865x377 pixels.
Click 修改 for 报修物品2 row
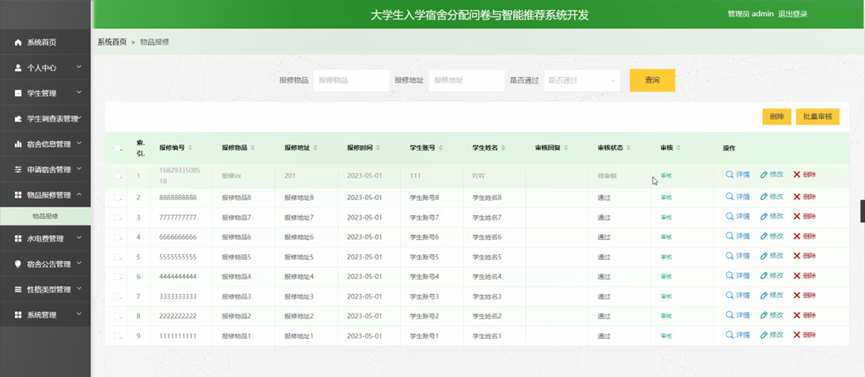pyautogui.click(x=772, y=315)
